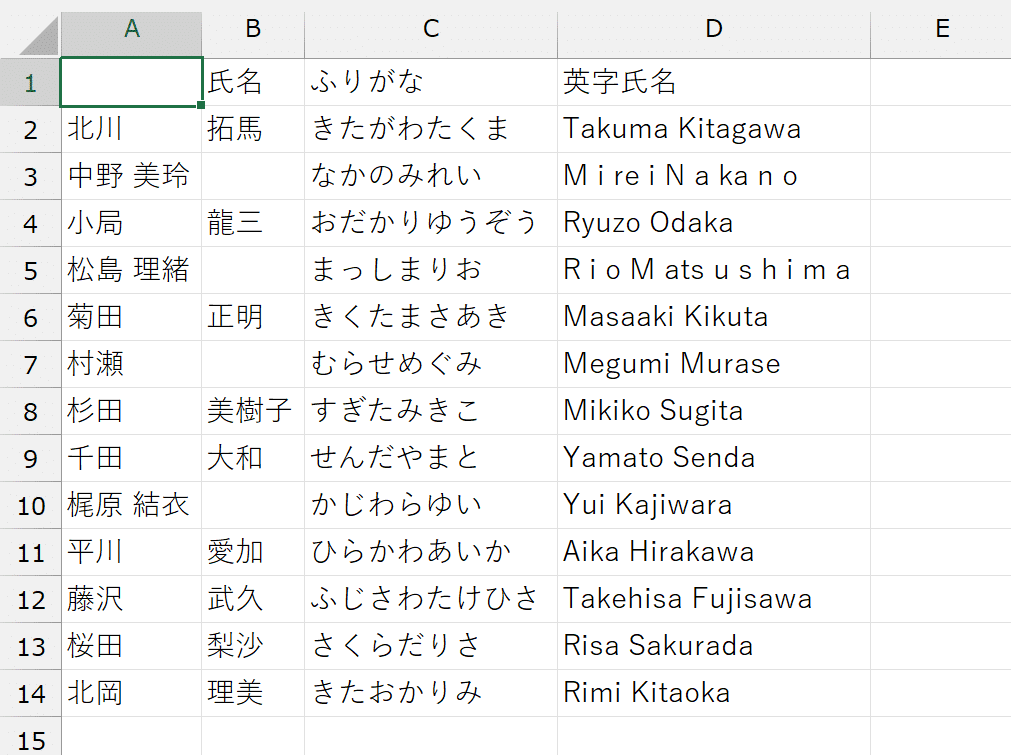Click the ふりがな header cell
The image size is (1011, 755).
[x=430, y=81]
